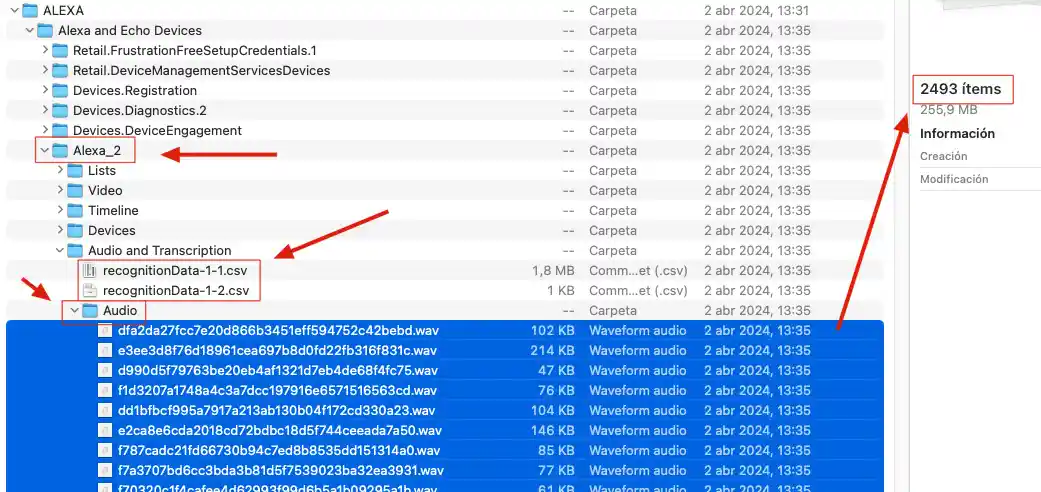Screen dimensions: 1041x492
Task: Select recognitionData-1-1.csv file name
Action: coord(176,270)
